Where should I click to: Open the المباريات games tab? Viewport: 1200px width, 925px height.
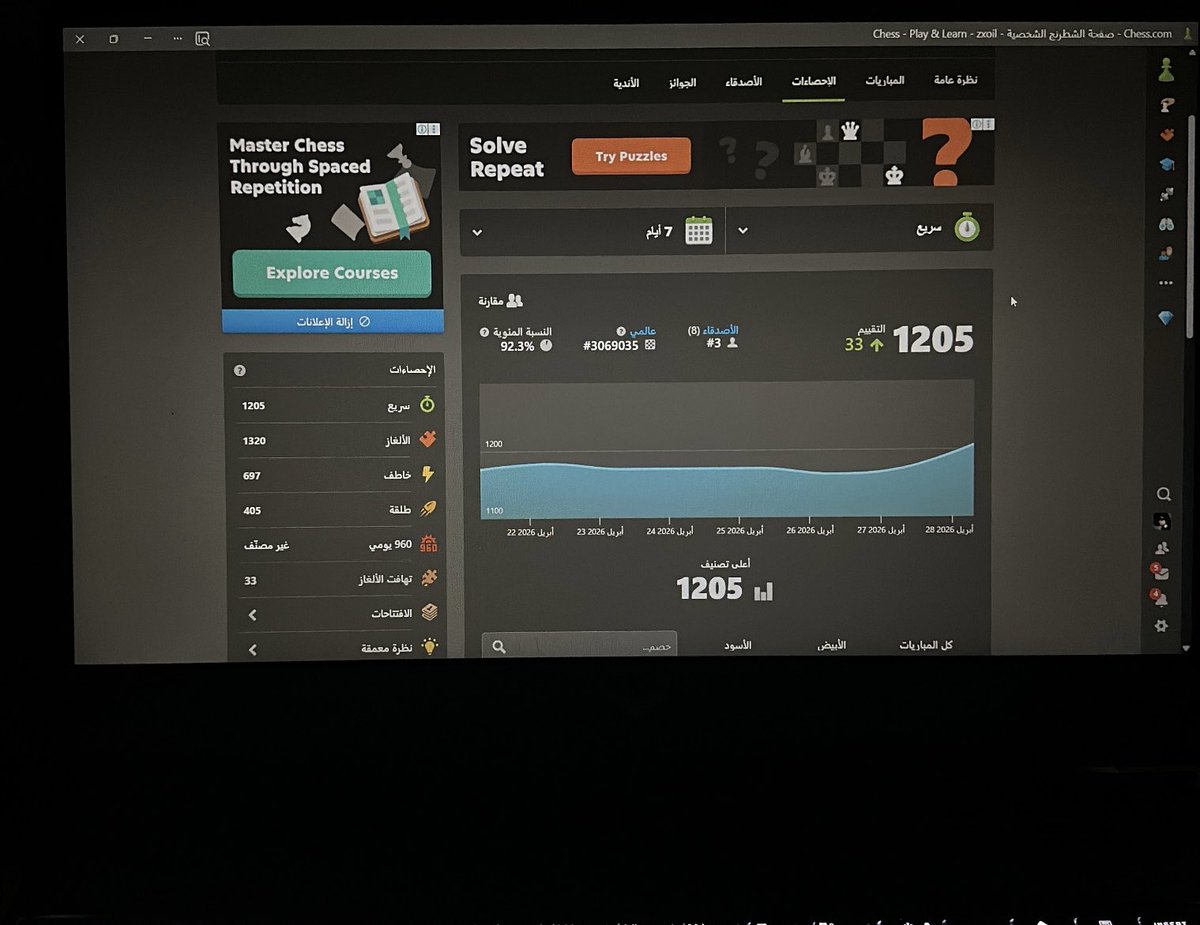[885, 80]
